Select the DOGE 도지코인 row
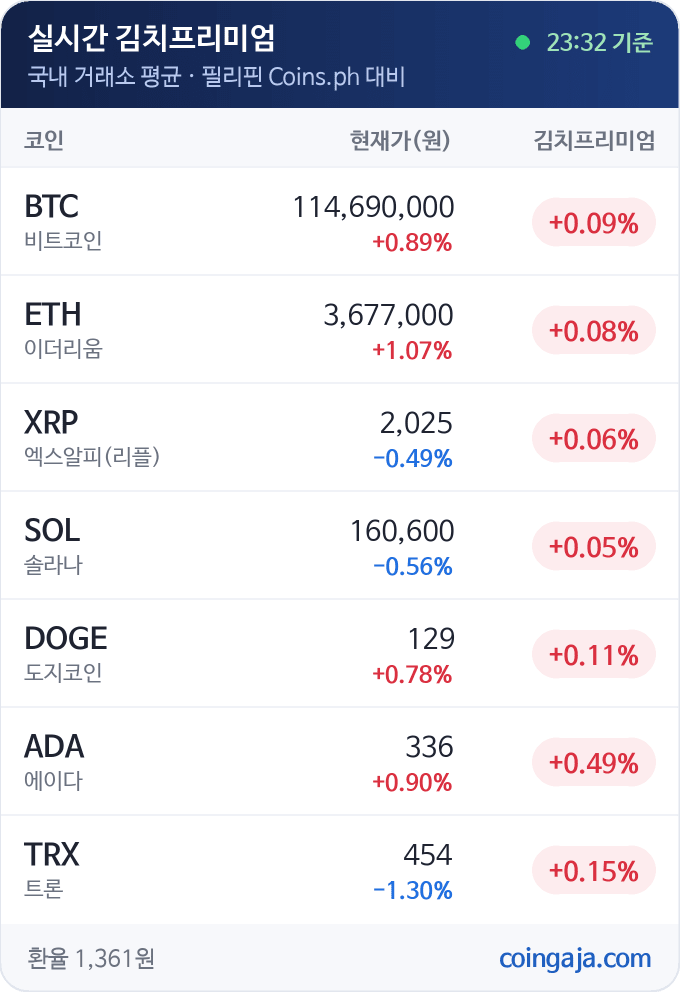The width and height of the screenshot is (680, 992). (340, 654)
